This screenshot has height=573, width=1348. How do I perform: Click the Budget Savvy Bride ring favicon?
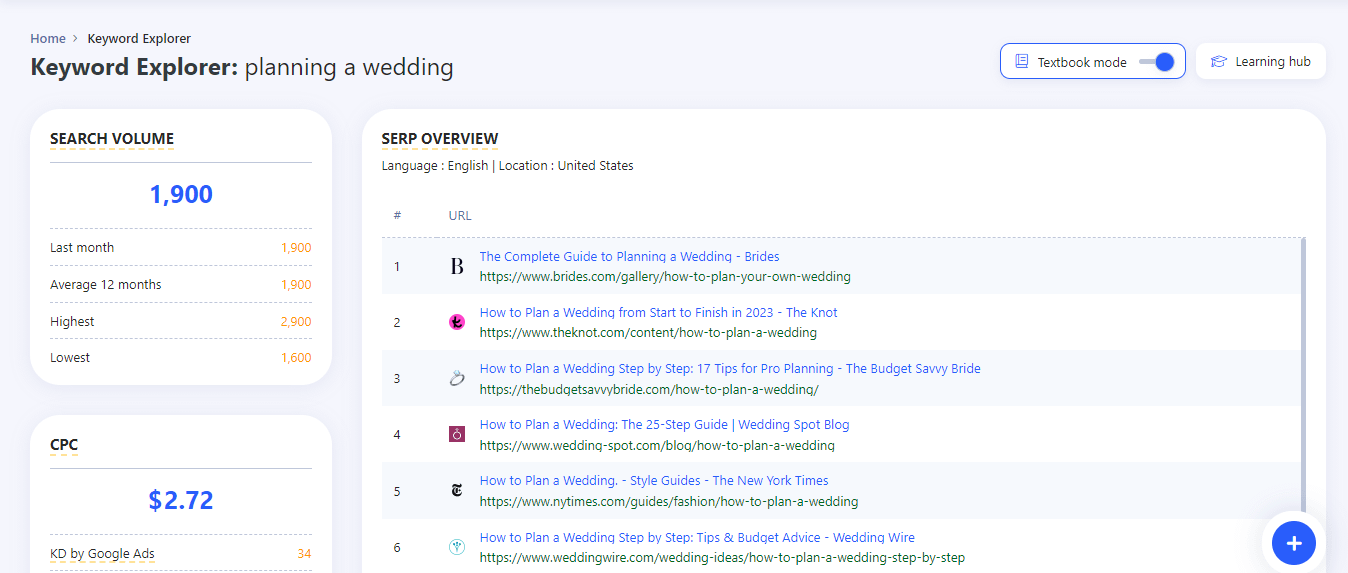457,378
